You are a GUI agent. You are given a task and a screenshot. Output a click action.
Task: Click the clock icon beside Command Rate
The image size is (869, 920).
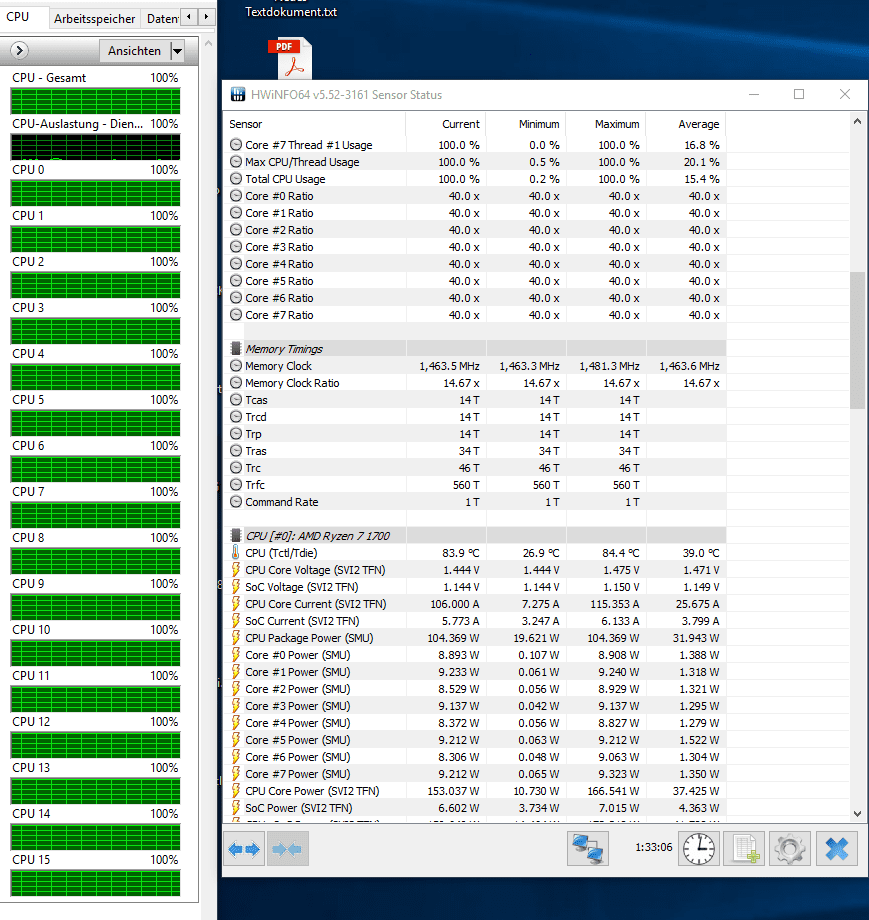pyautogui.click(x=236, y=502)
